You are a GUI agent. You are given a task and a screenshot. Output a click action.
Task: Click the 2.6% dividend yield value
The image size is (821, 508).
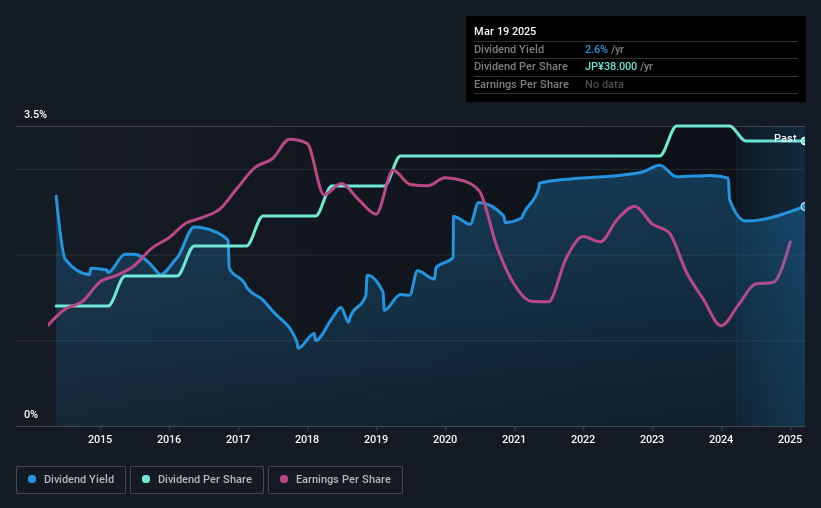point(596,49)
